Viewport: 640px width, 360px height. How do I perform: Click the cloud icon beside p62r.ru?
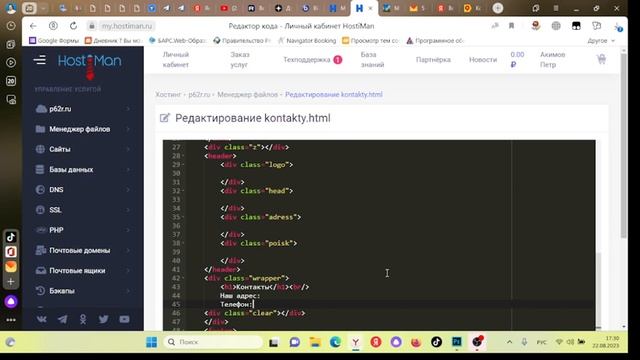(x=40, y=109)
